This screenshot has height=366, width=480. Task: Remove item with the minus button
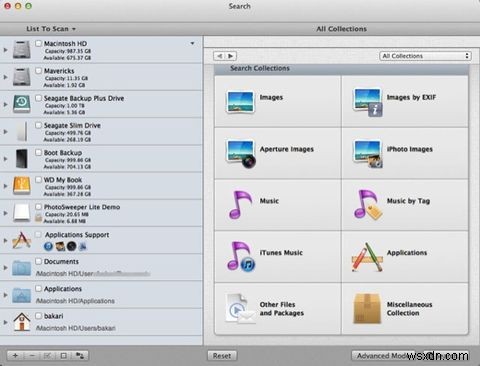[32, 356]
